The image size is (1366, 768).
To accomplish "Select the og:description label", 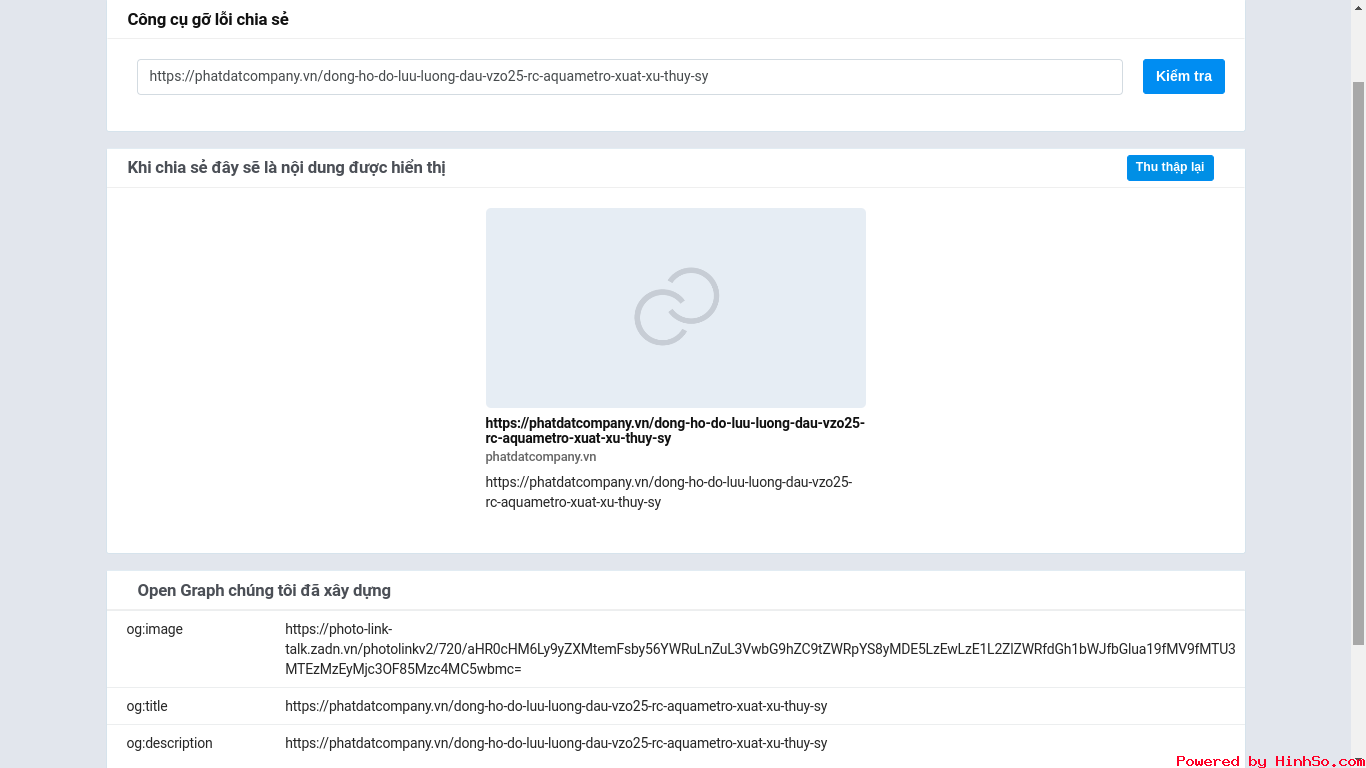I will (170, 743).
